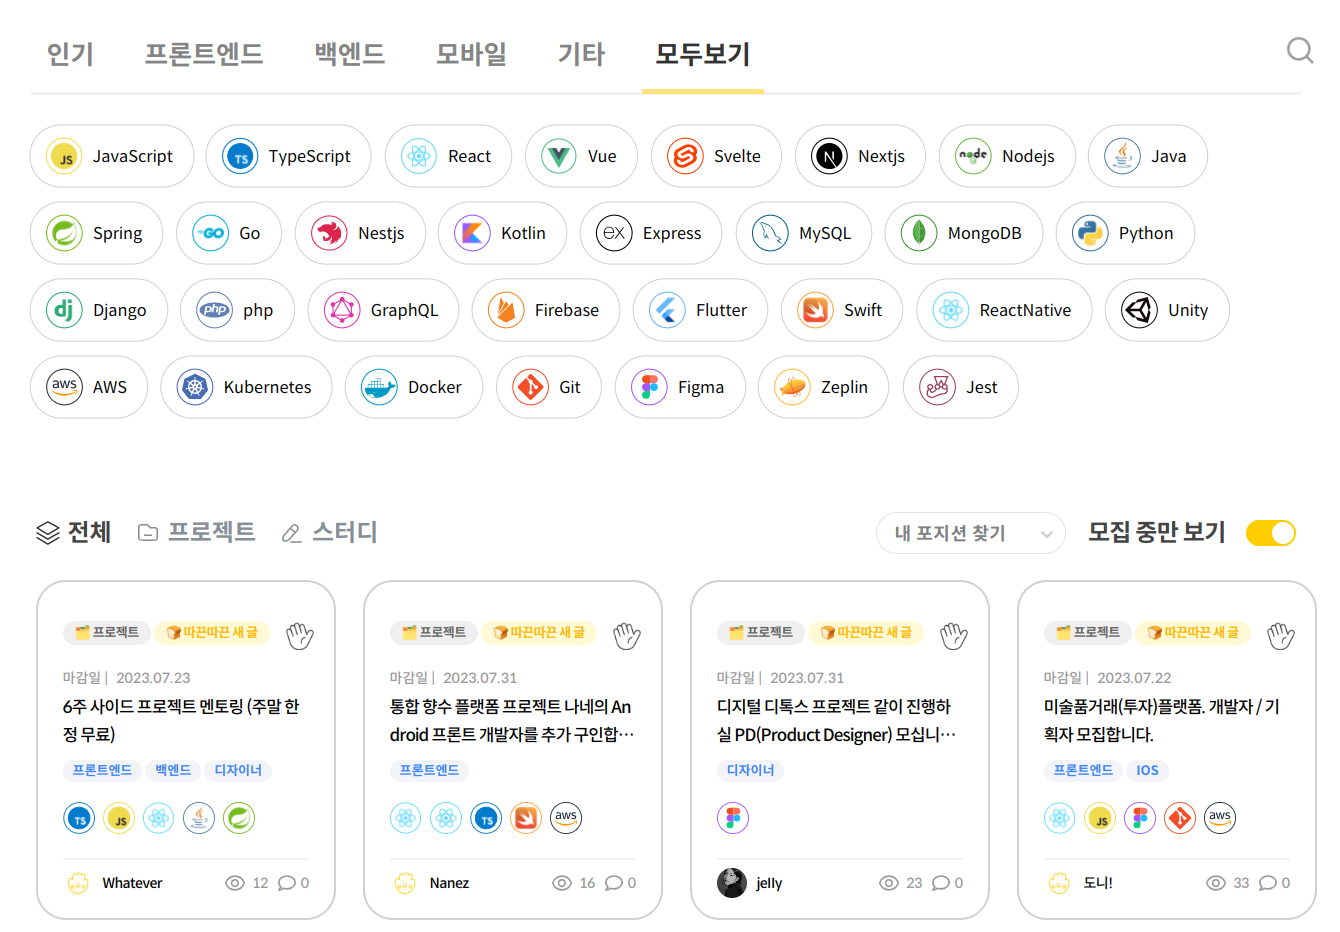1340x932 pixels.
Task: Choose the Swift filter chip
Action: [x=842, y=310]
